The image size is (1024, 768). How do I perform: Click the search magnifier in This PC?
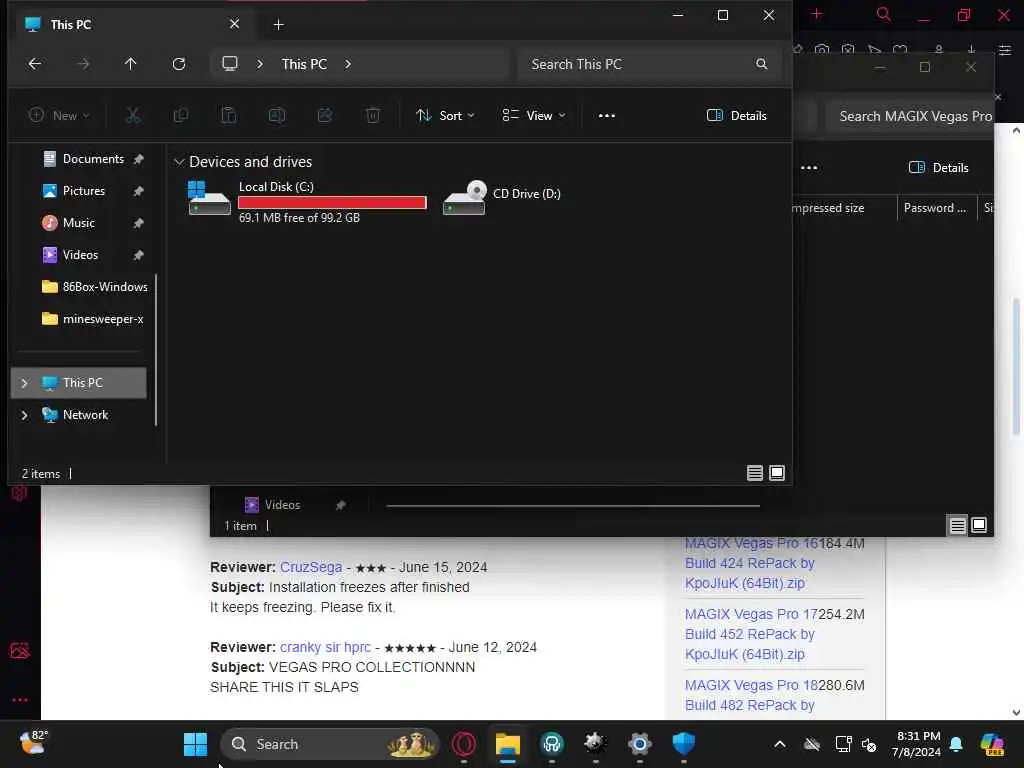click(761, 64)
